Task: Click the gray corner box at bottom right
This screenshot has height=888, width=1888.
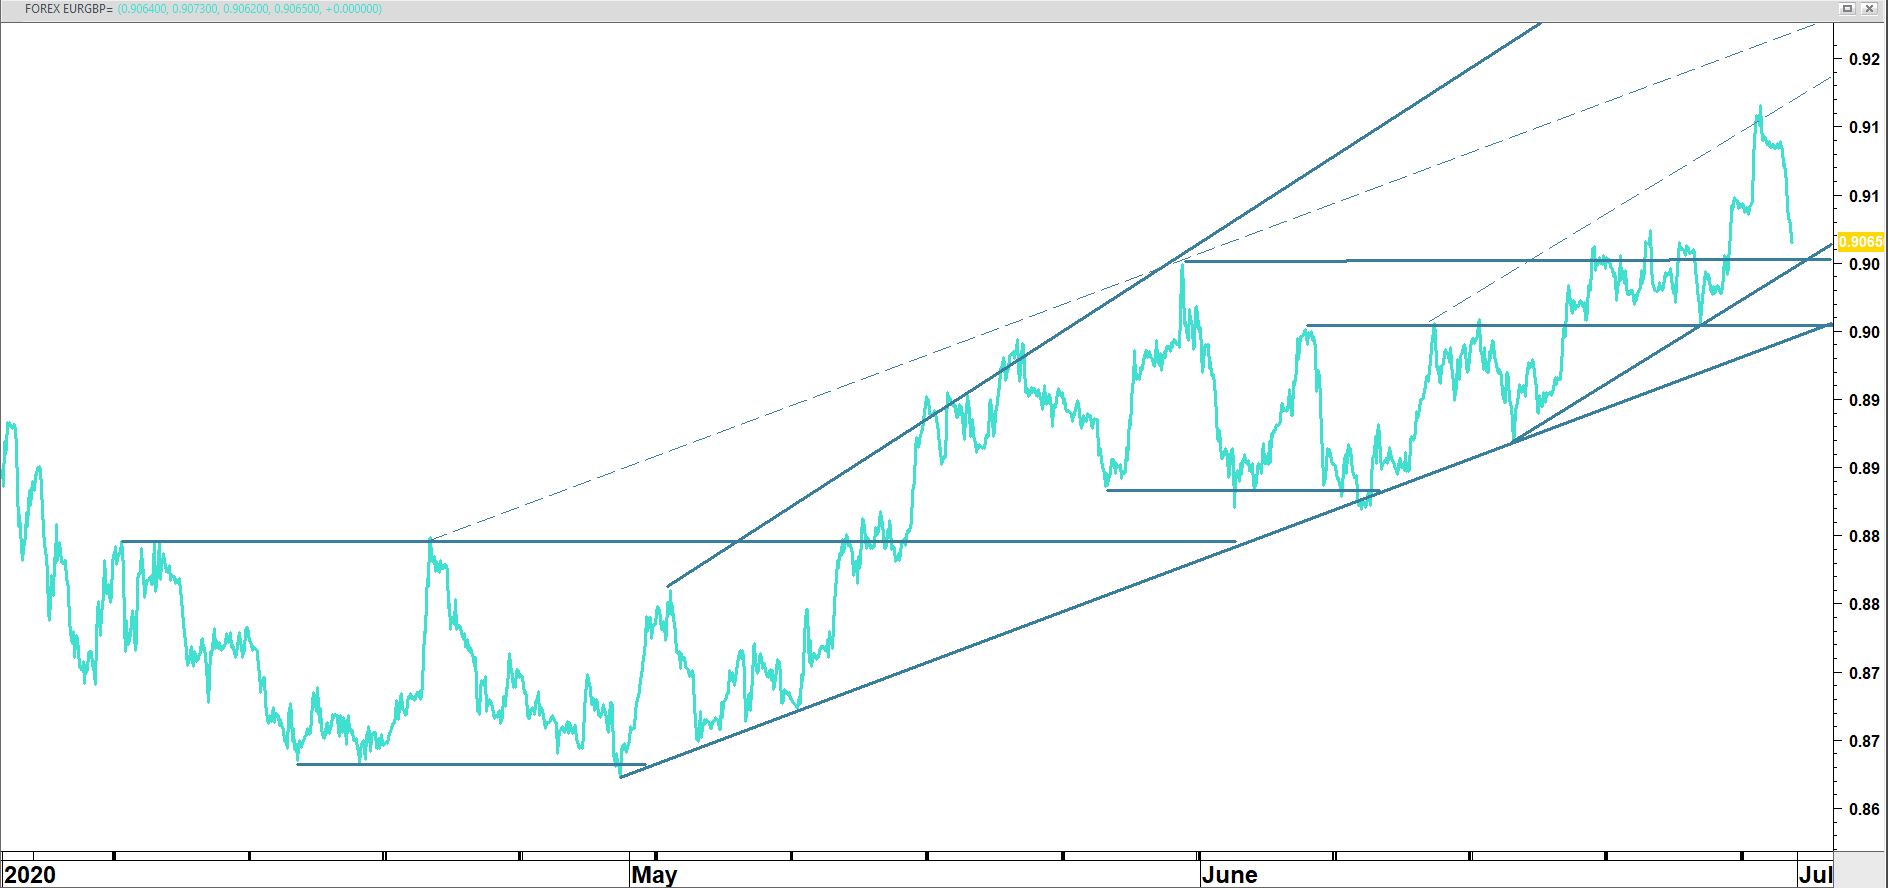Action: [1860, 868]
